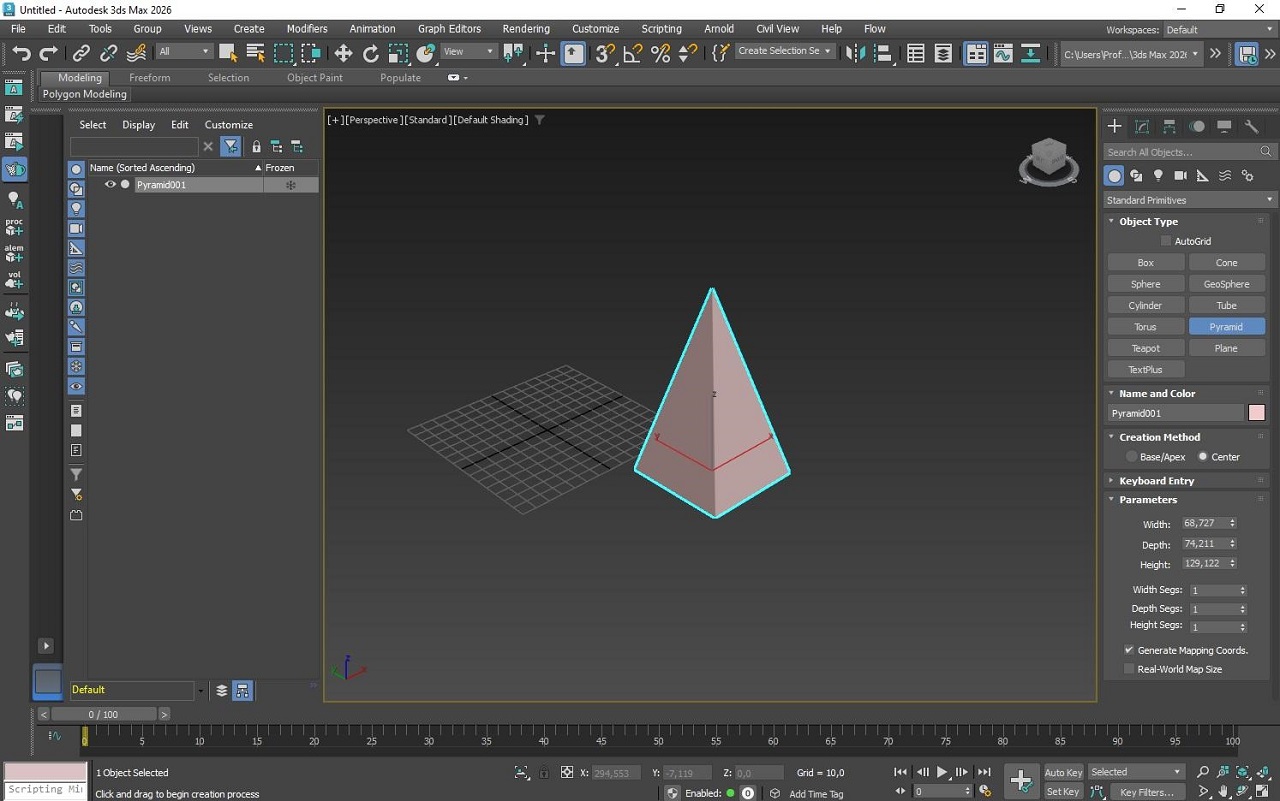Image resolution: width=1280 pixels, height=801 pixels.
Task: Select the Move transform tool
Action: tap(343, 53)
